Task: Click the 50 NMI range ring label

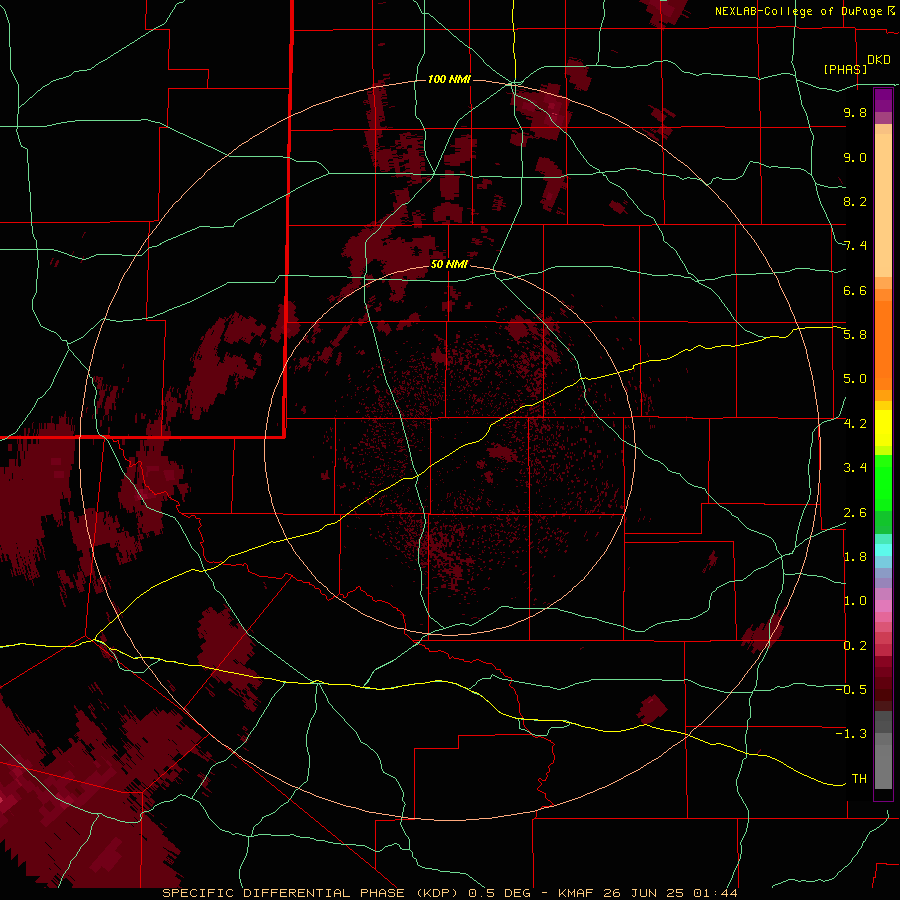Action: [449, 264]
